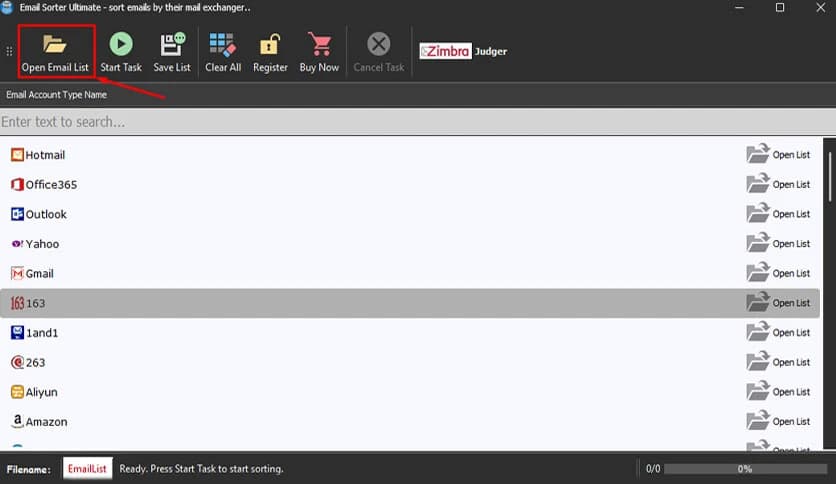
Task: Click the Ready status message
Action: click(202, 469)
